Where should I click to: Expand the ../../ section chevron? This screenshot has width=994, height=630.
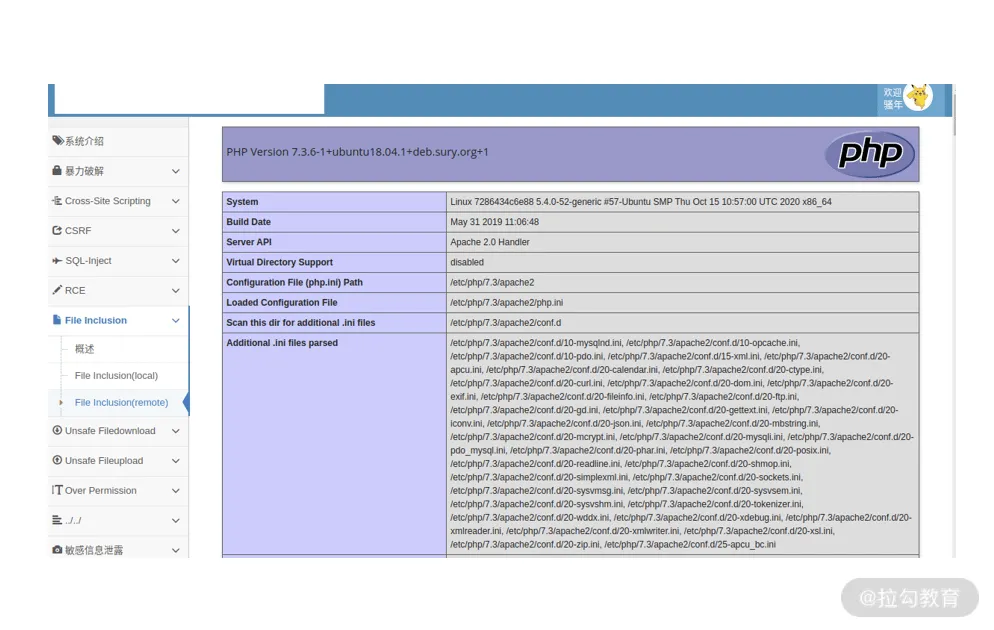coord(176,520)
